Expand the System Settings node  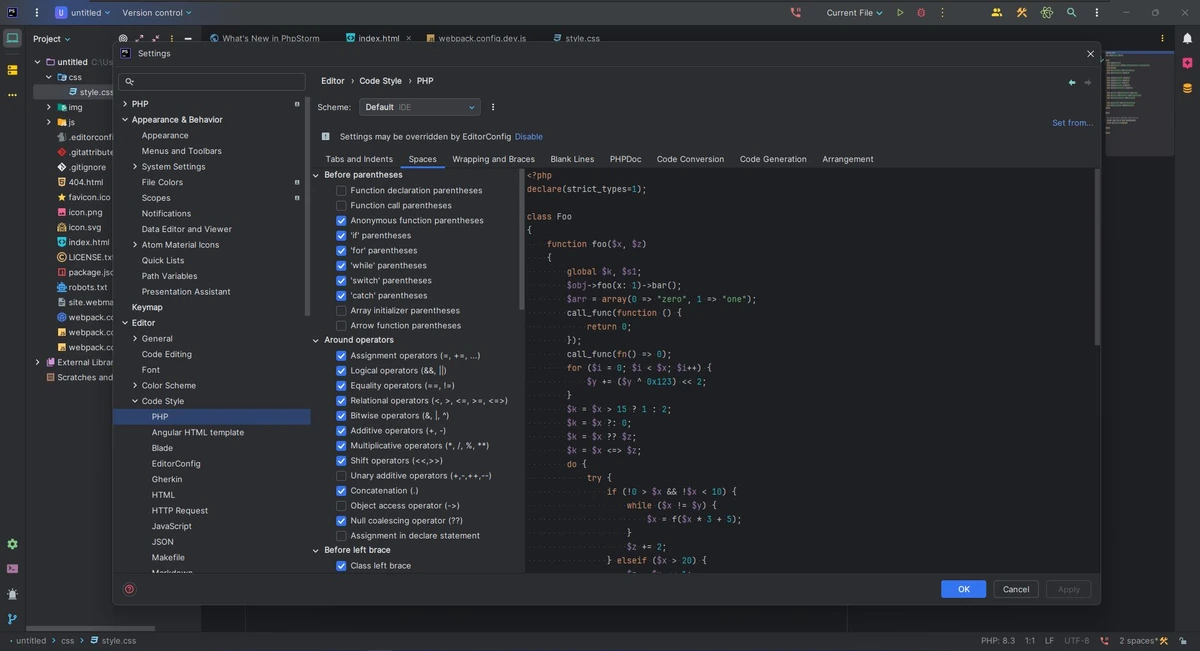[x=135, y=166]
